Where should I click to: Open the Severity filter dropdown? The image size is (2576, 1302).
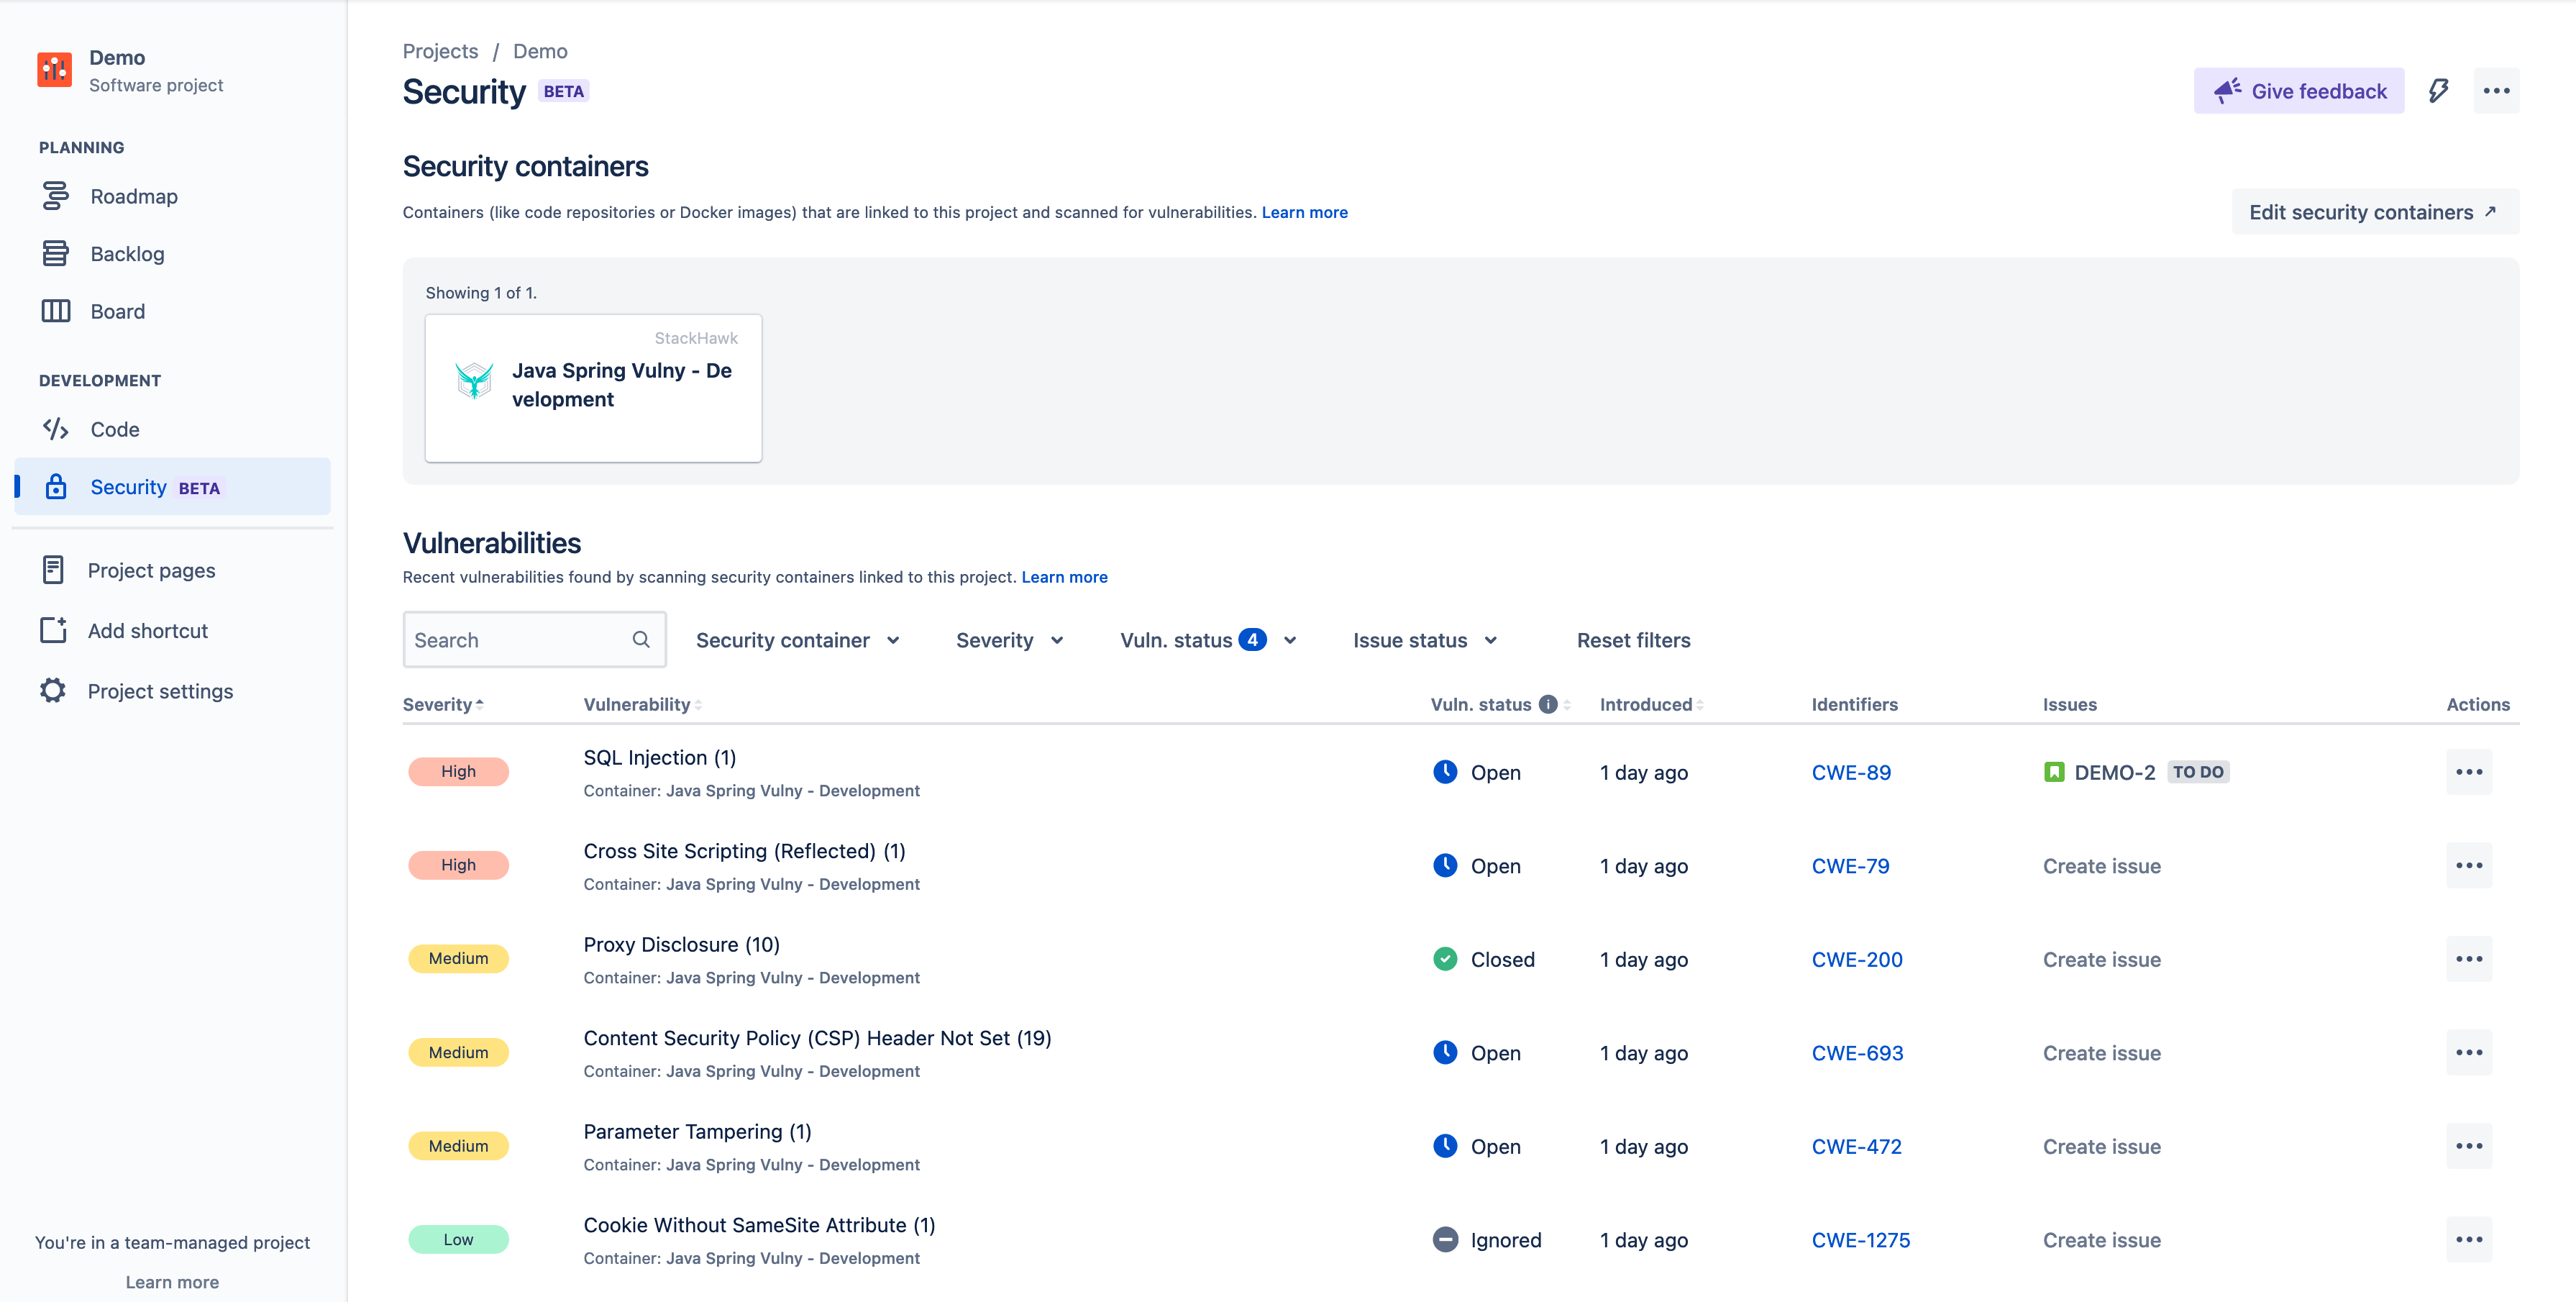point(1008,640)
